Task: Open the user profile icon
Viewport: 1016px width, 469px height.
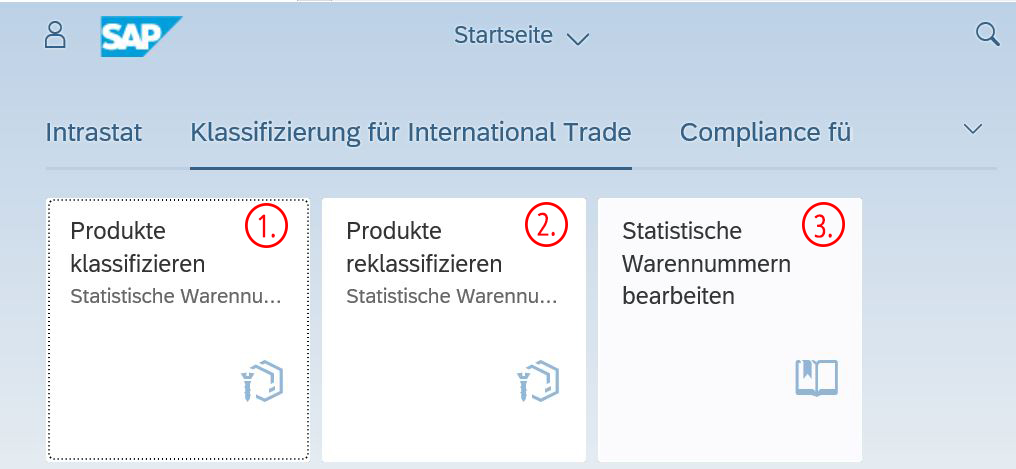Action: coord(55,35)
